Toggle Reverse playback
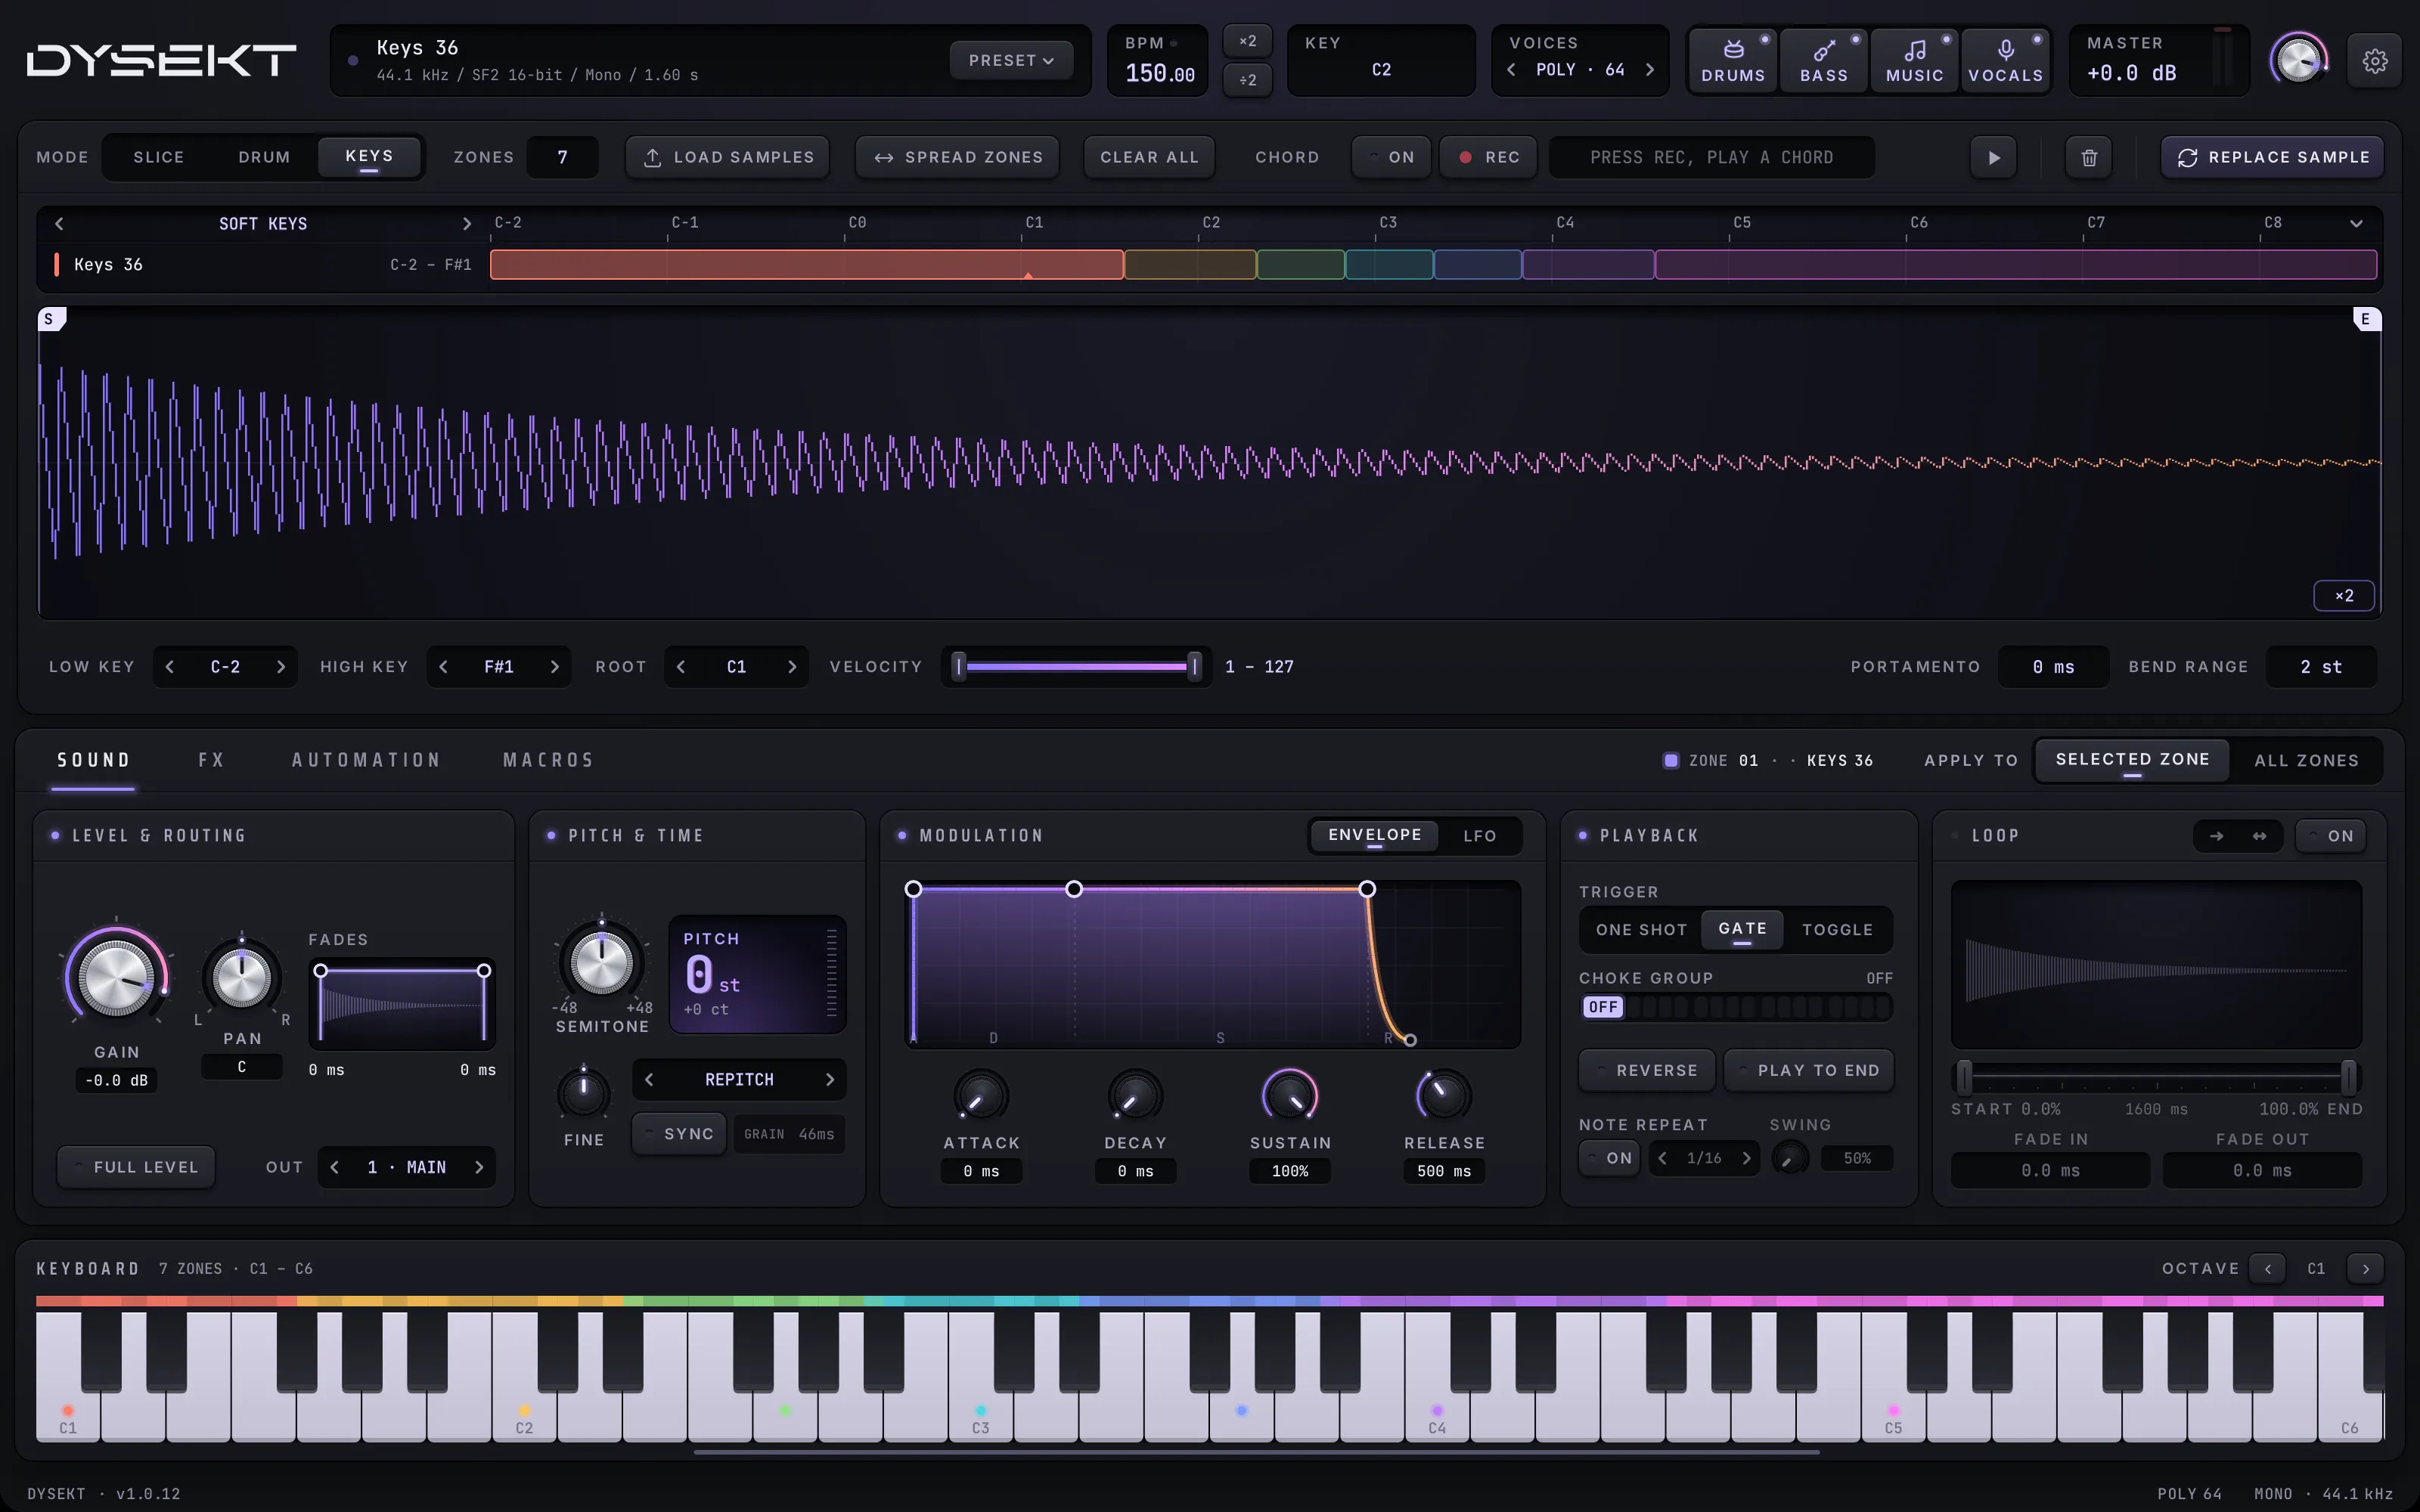 1646,1070
